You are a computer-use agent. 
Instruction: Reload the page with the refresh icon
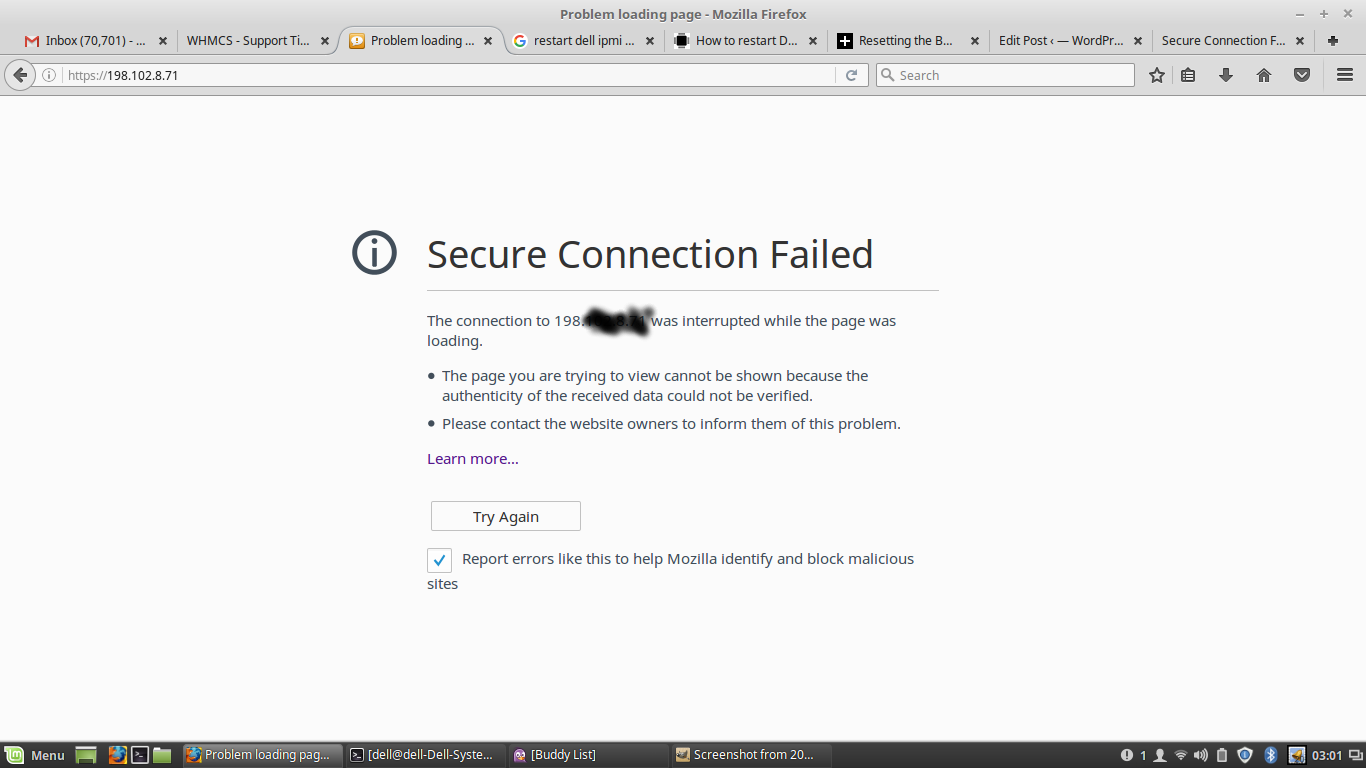[x=851, y=75]
